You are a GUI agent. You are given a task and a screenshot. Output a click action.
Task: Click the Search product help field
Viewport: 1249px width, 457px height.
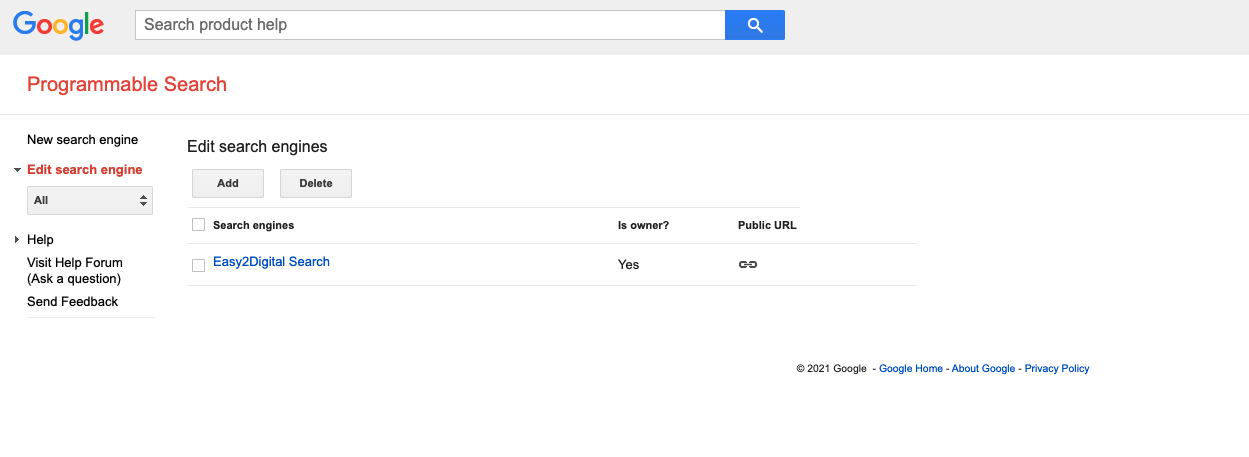coord(430,25)
